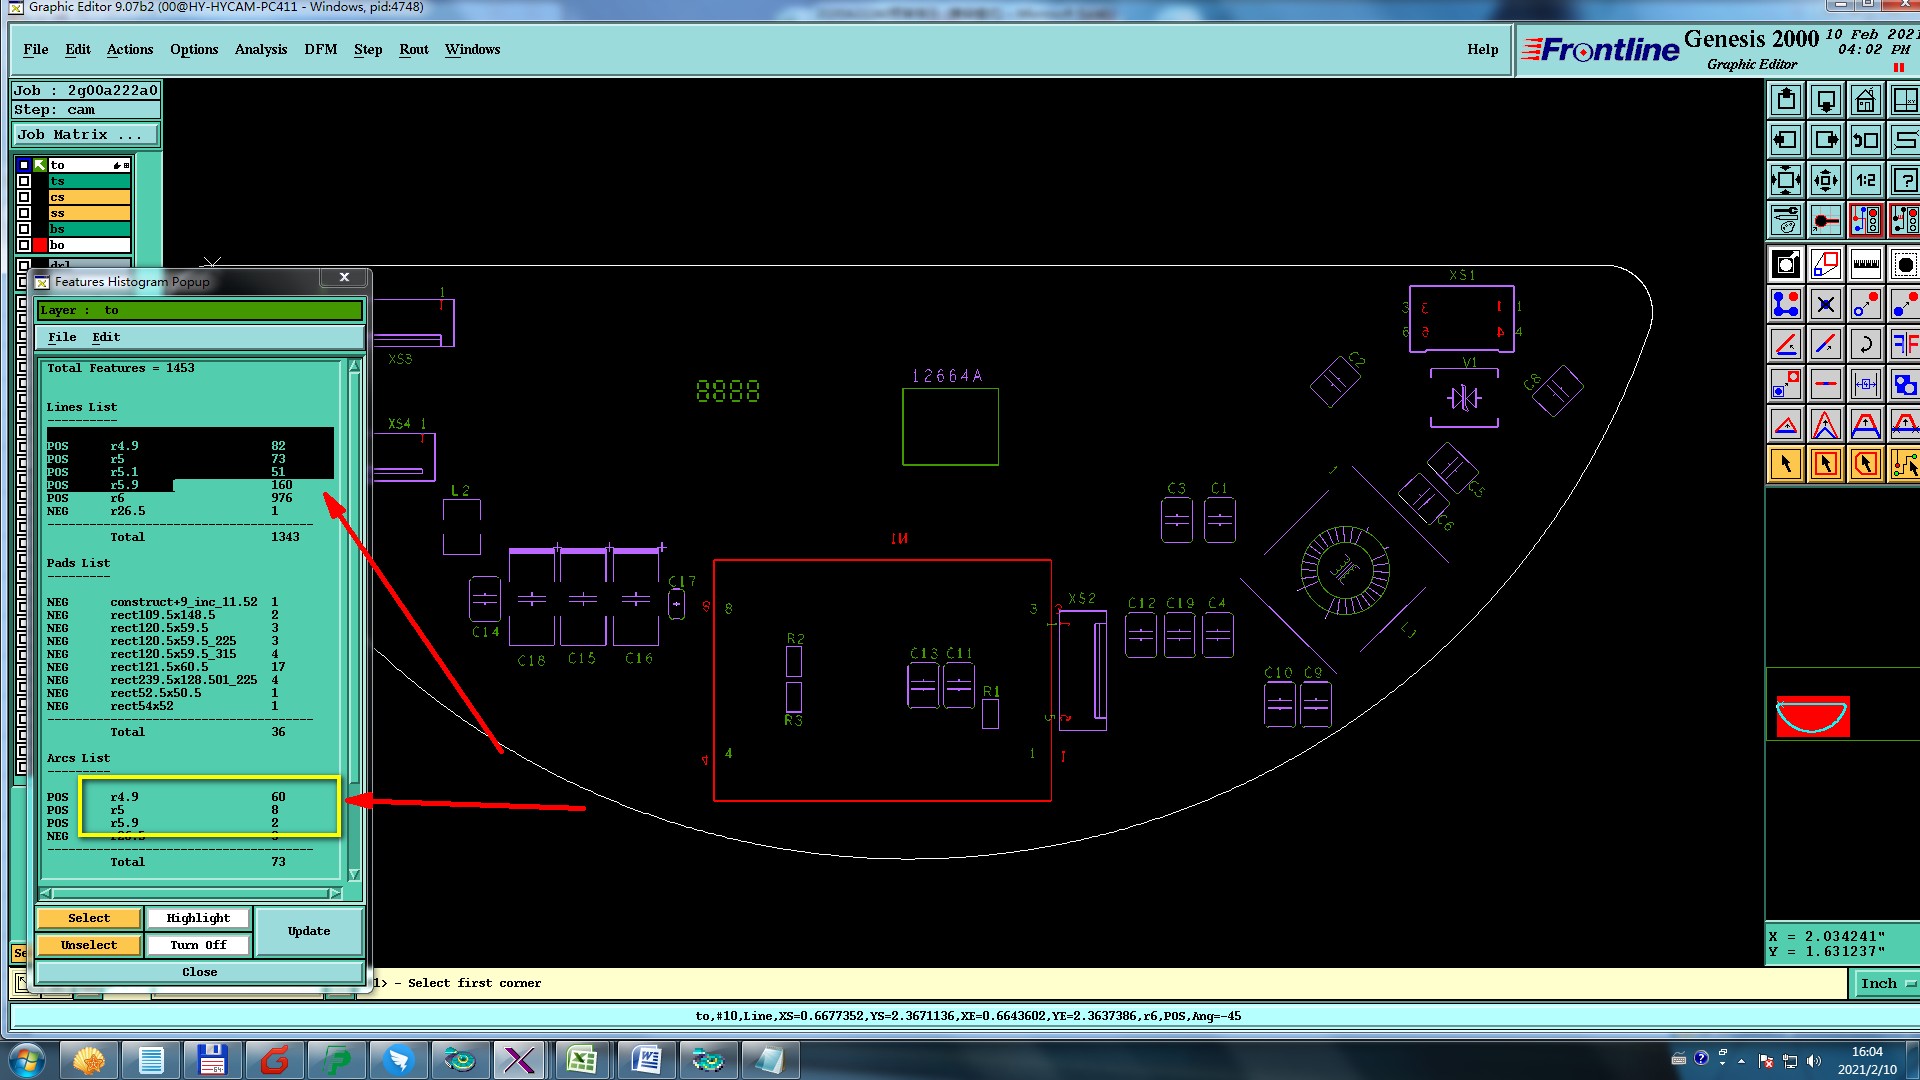This screenshot has height=1080, width=1920.
Task: Select the polygon-area arrow selection tool
Action: pos(1866,464)
